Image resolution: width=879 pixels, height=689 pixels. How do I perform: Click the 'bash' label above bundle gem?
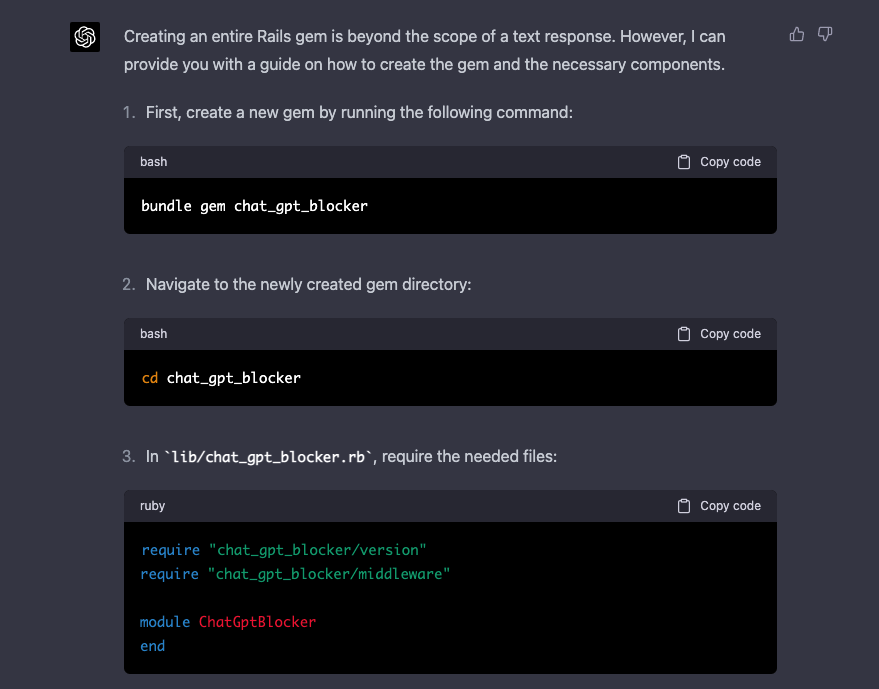tap(154, 162)
